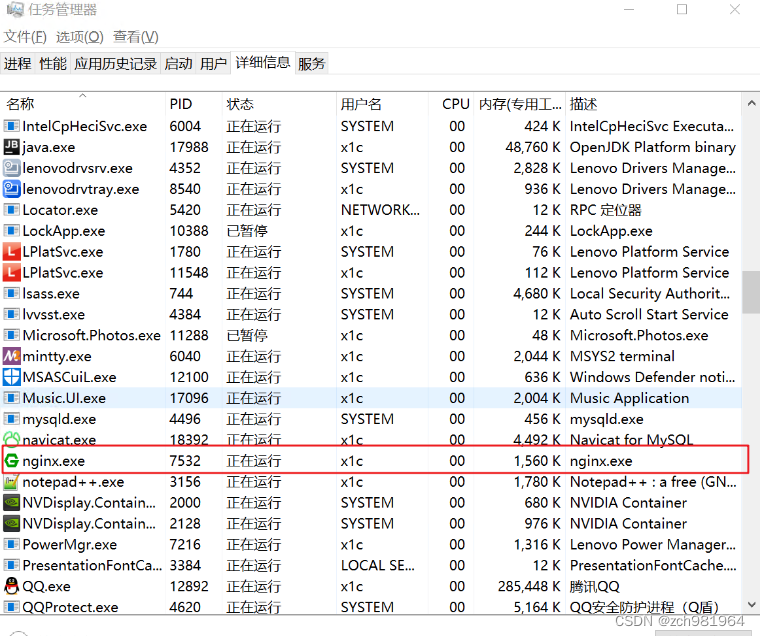Click NVDisplay.Container icon for PID 2000
760x636 pixels.
click(11, 503)
